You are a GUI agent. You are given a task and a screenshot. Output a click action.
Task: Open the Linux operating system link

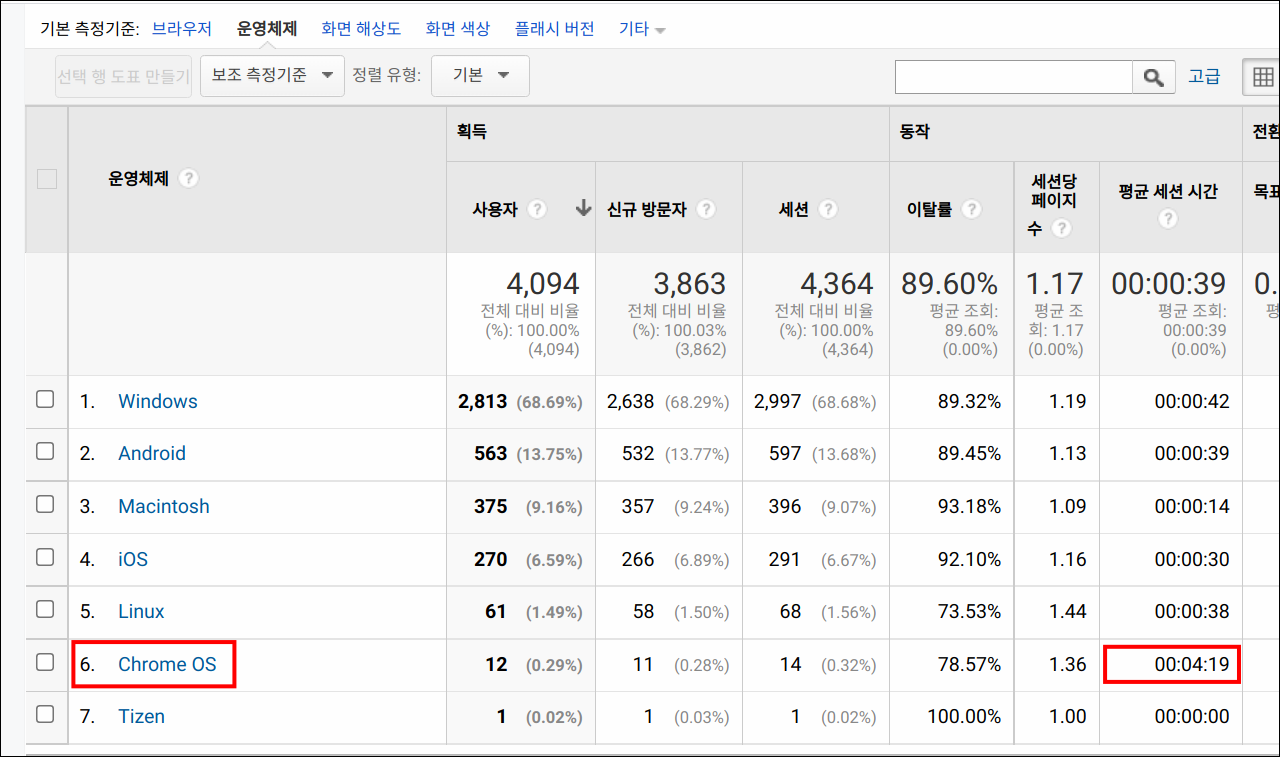point(141,611)
